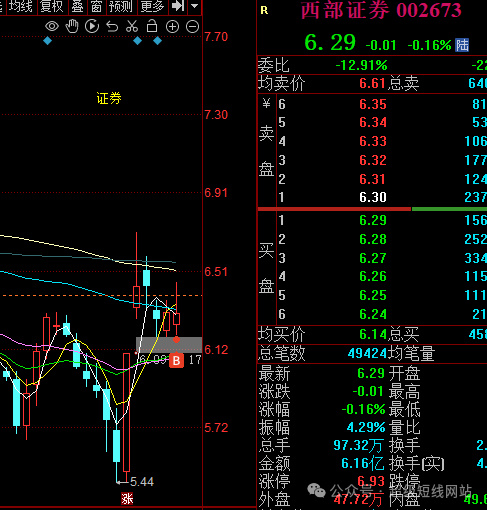Click the jump-to-end arrow icon in toolbar
Viewport: 487px width, 510px height.
(178, 6)
